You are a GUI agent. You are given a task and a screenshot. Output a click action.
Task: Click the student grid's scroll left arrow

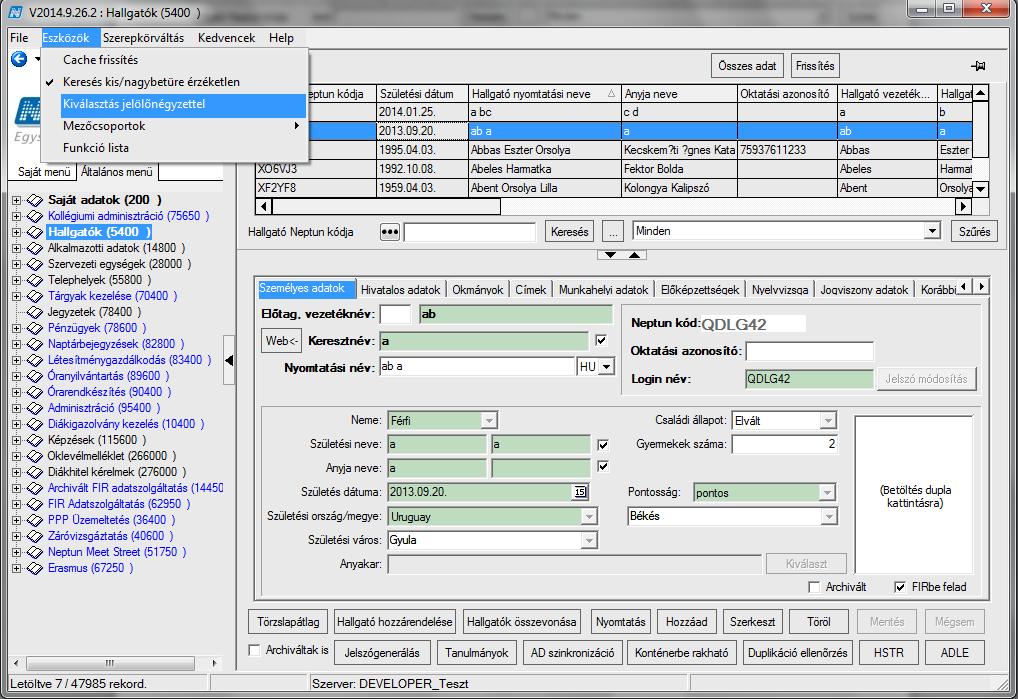pyautogui.click(x=264, y=206)
